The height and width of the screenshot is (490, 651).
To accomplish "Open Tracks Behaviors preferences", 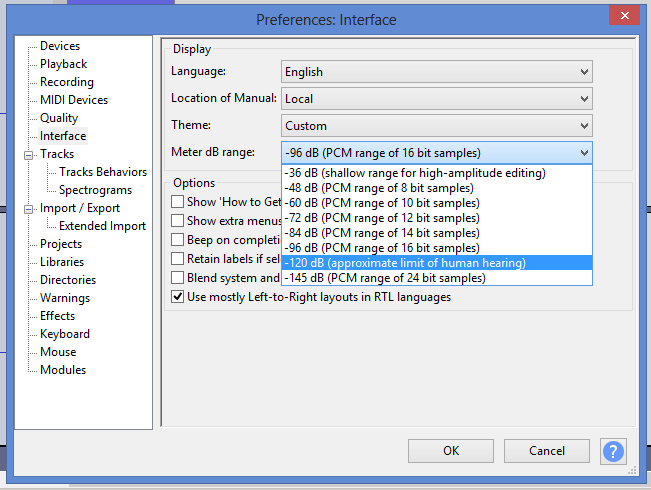I will [x=103, y=172].
